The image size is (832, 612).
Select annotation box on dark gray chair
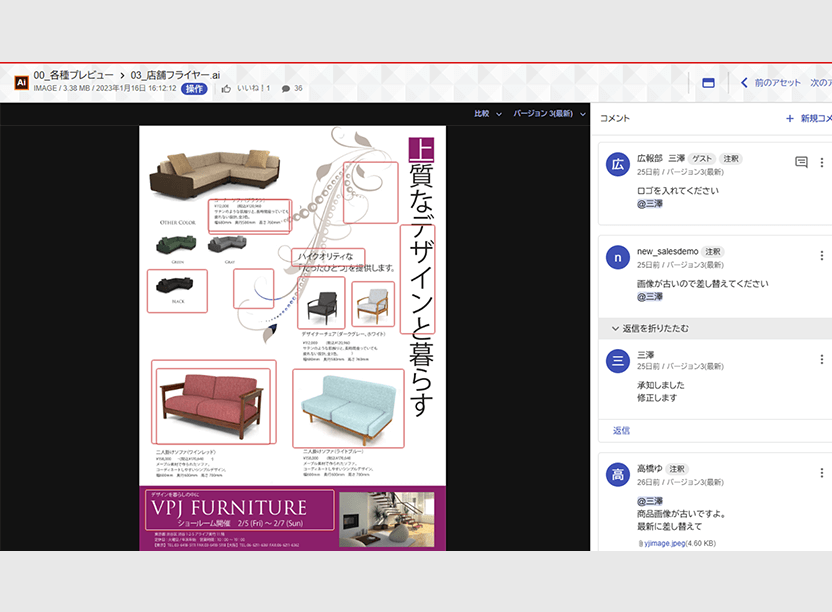click(321, 303)
